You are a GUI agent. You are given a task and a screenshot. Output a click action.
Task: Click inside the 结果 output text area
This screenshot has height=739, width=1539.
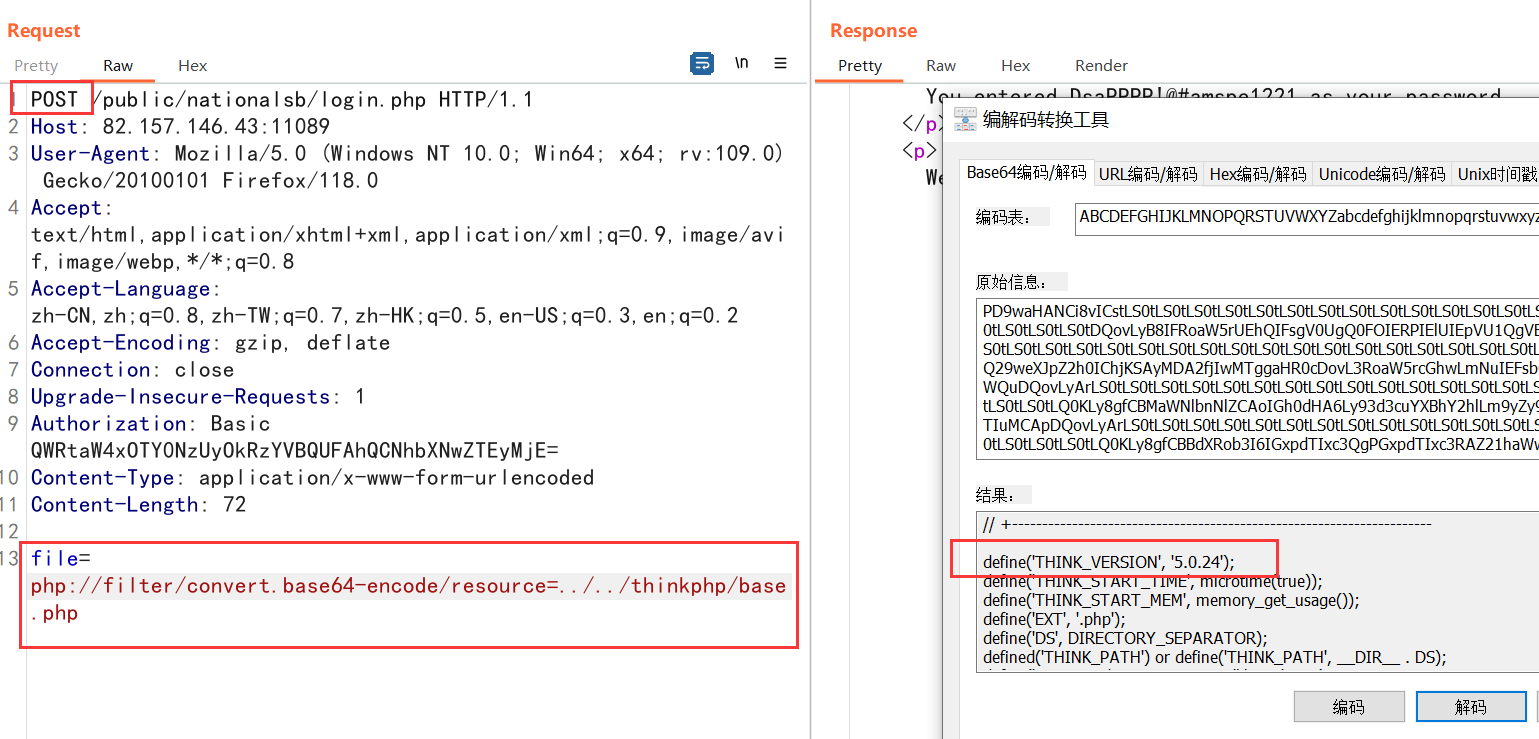pyautogui.click(x=1257, y=591)
